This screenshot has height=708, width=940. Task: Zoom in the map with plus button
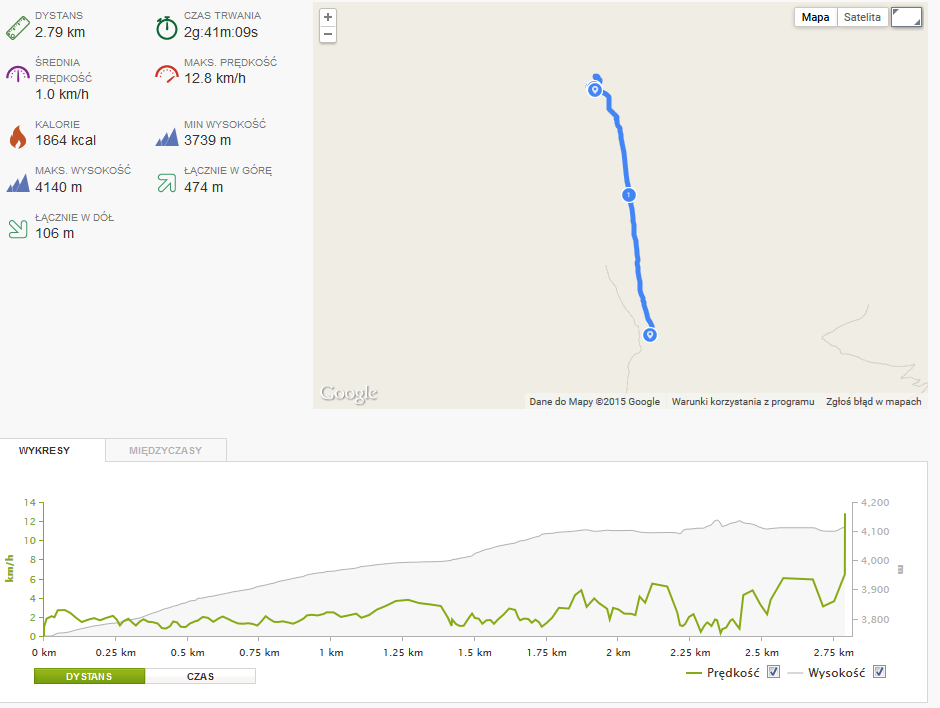[x=328, y=17]
